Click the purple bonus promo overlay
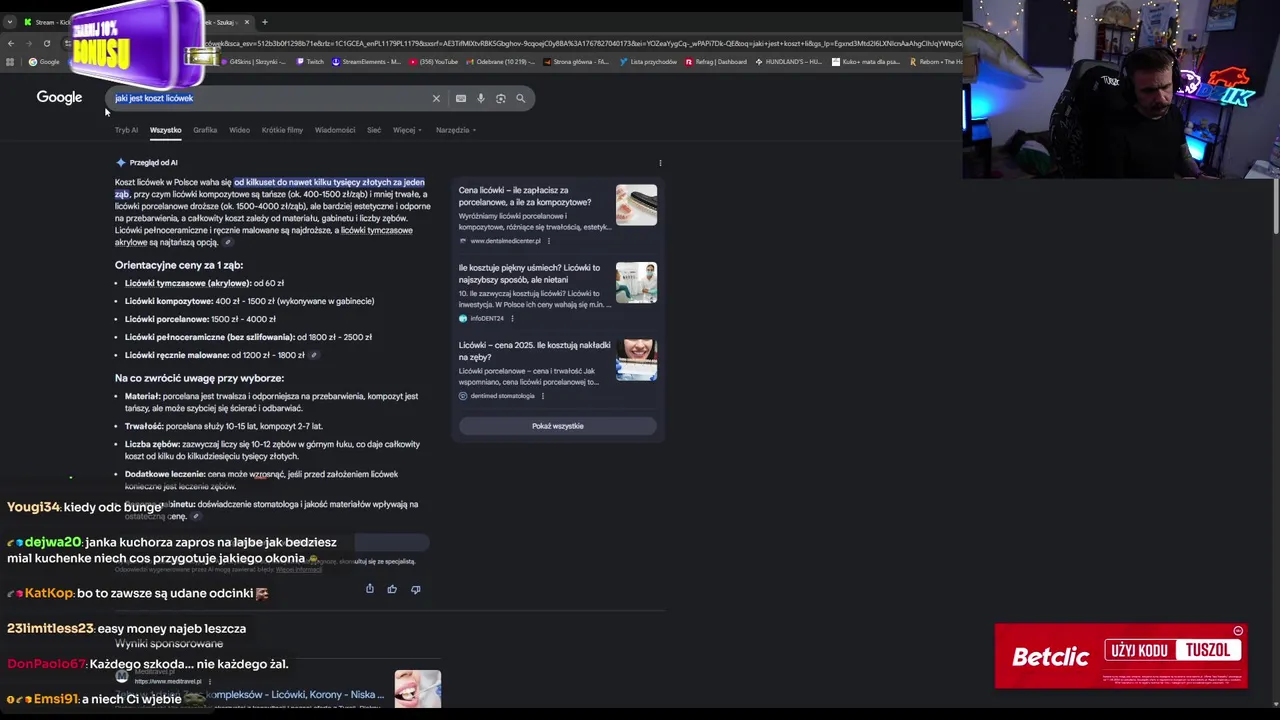The height and width of the screenshot is (720, 1280). (x=140, y=45)
